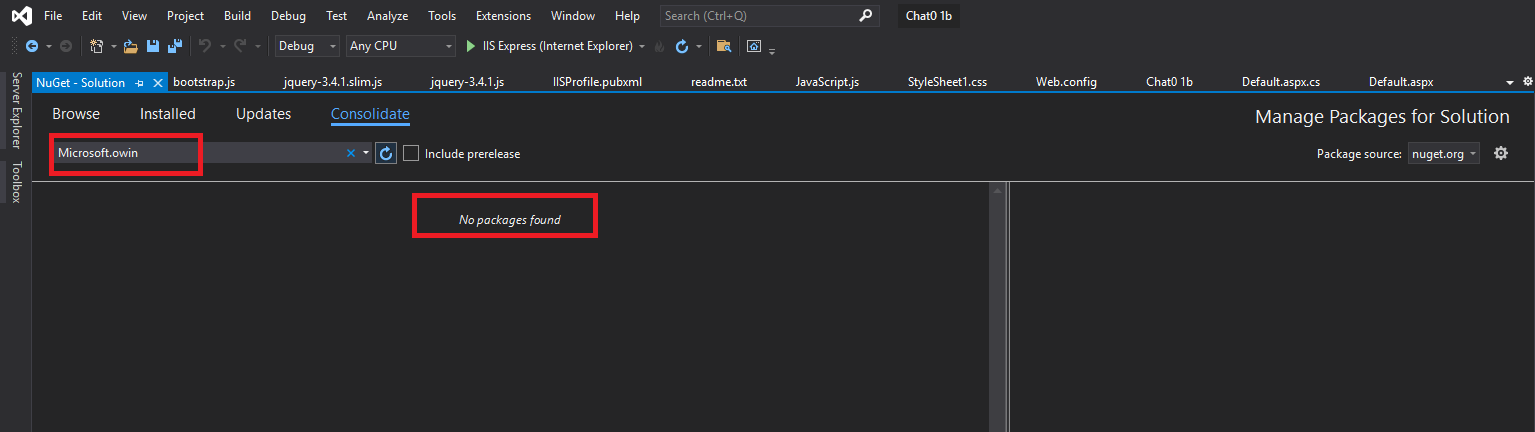Open the Any CPU platform dropdown

[401, 46]
